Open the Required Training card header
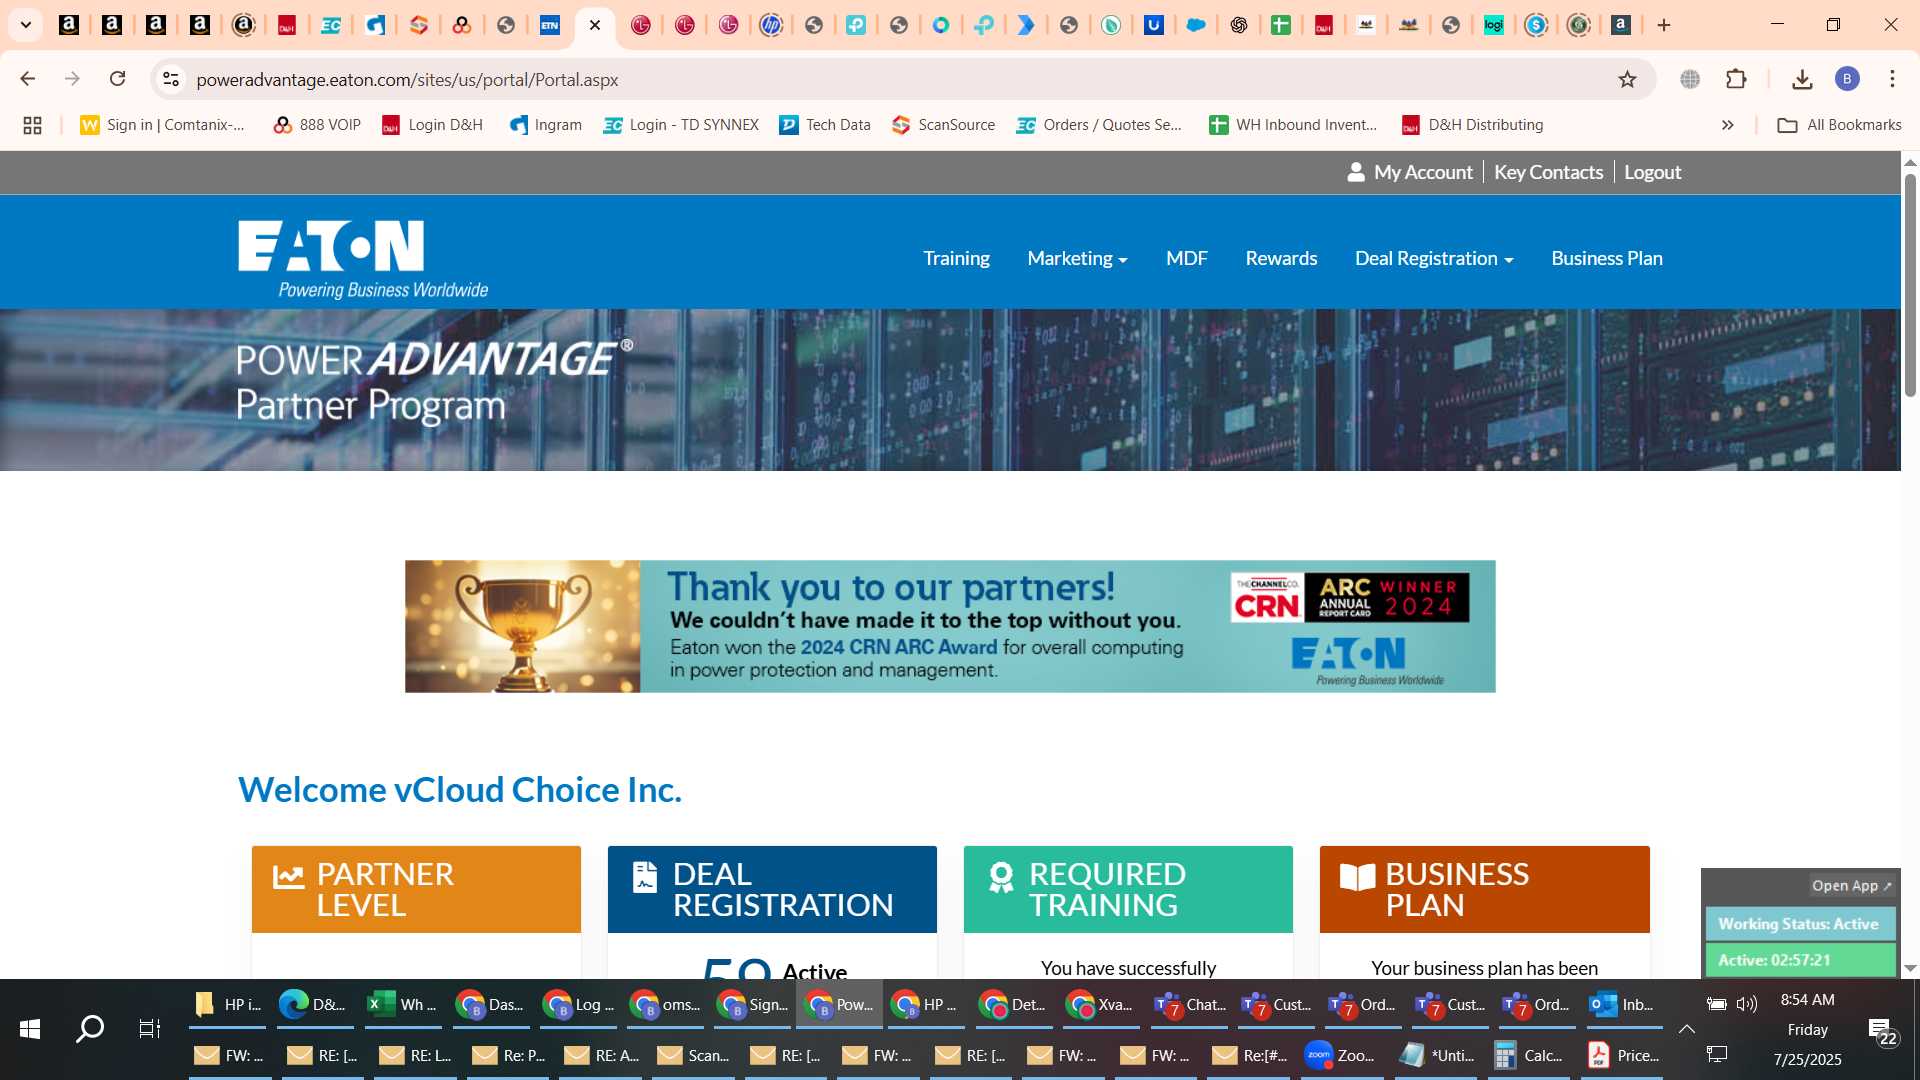Viewport: 1920px width, 1080px height. pyautogui.click(x=1128, y=889)
